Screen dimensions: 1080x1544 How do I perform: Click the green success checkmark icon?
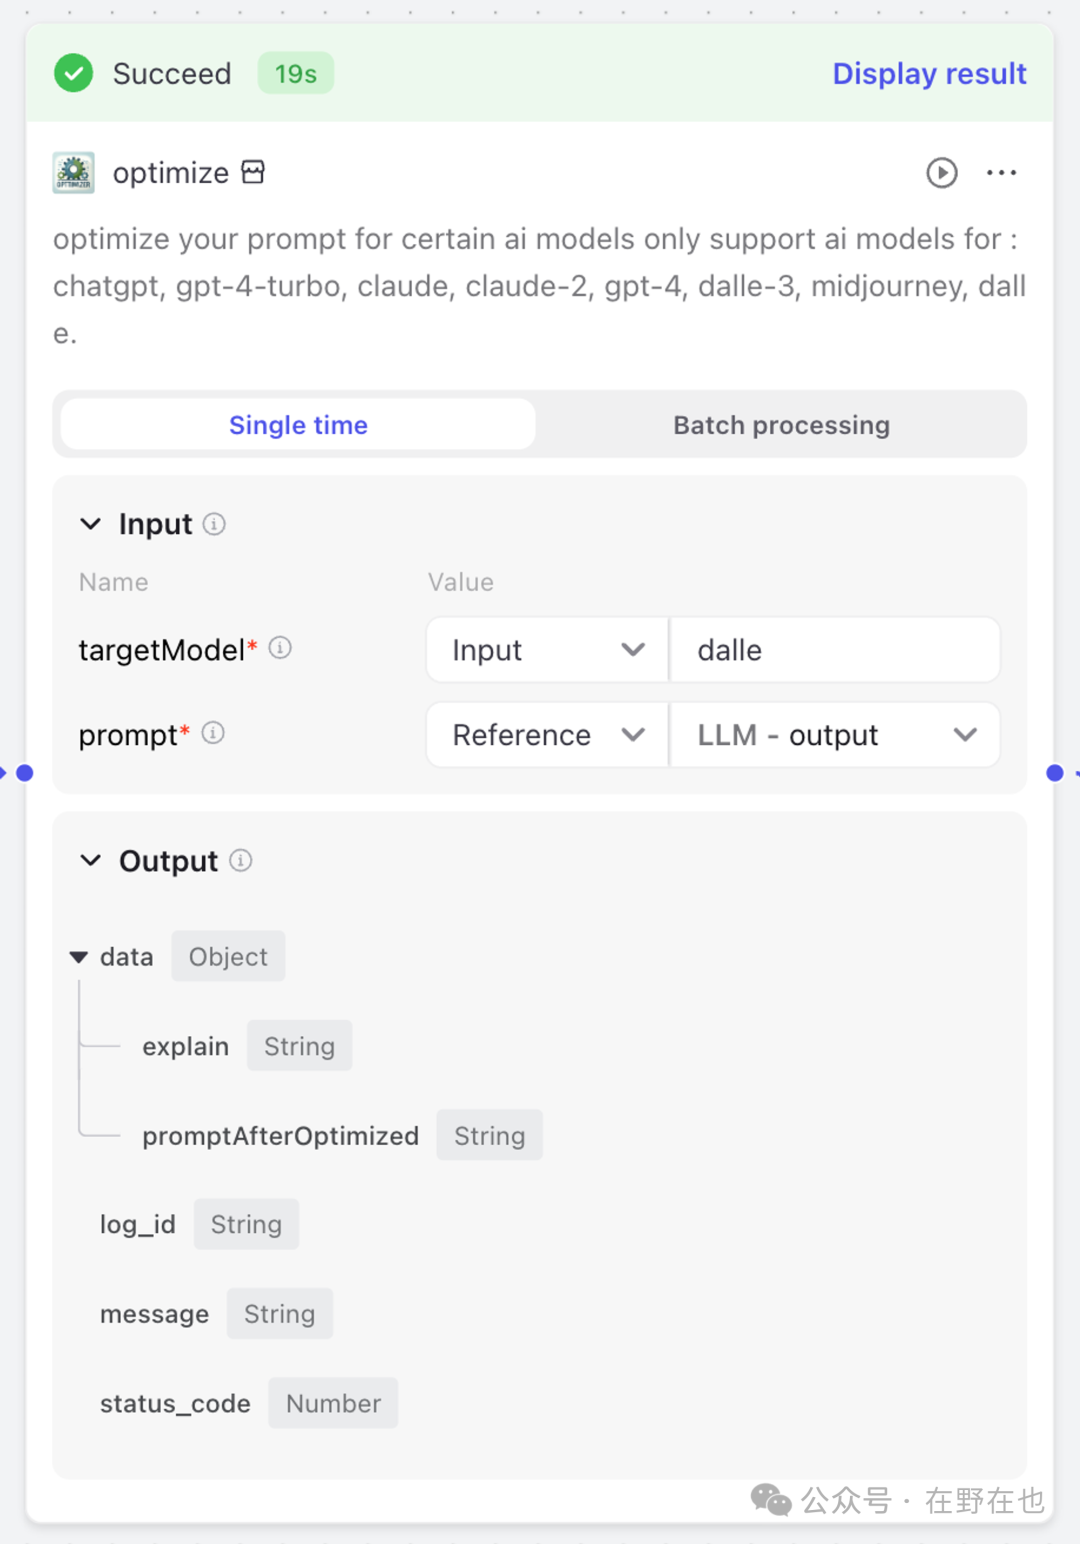[73, 74]
